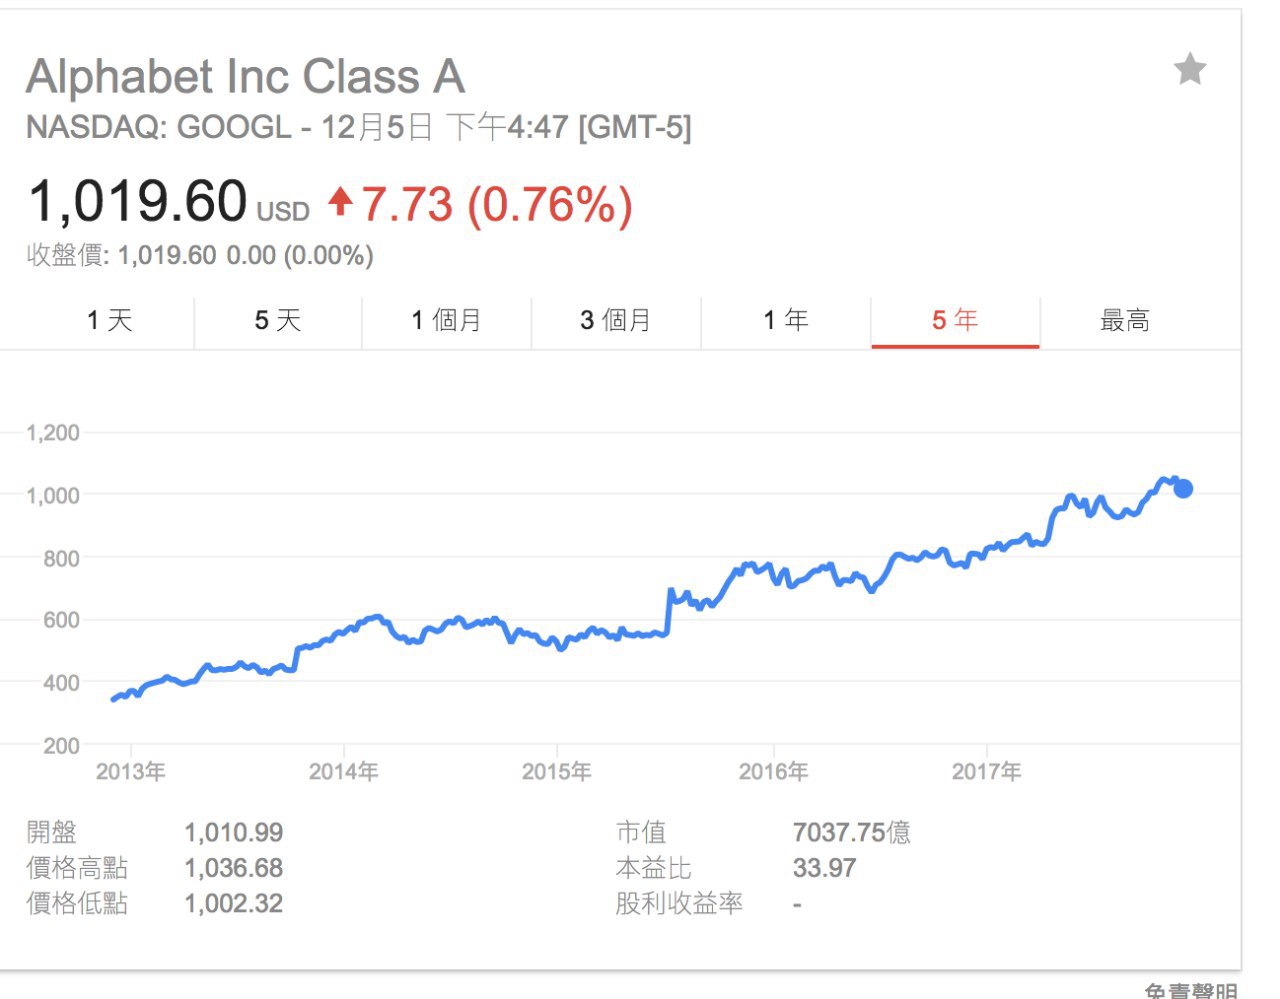The height and width of the screenshot is (999, 1280).
Task: Click the 市值 market cap value
Action: 851,832
